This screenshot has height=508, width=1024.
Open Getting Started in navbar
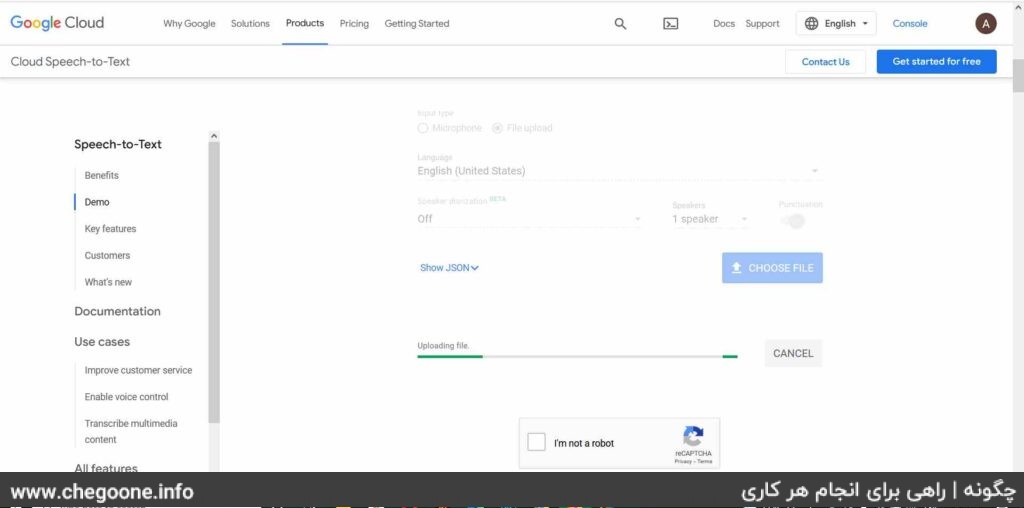(x=417, y=24)
